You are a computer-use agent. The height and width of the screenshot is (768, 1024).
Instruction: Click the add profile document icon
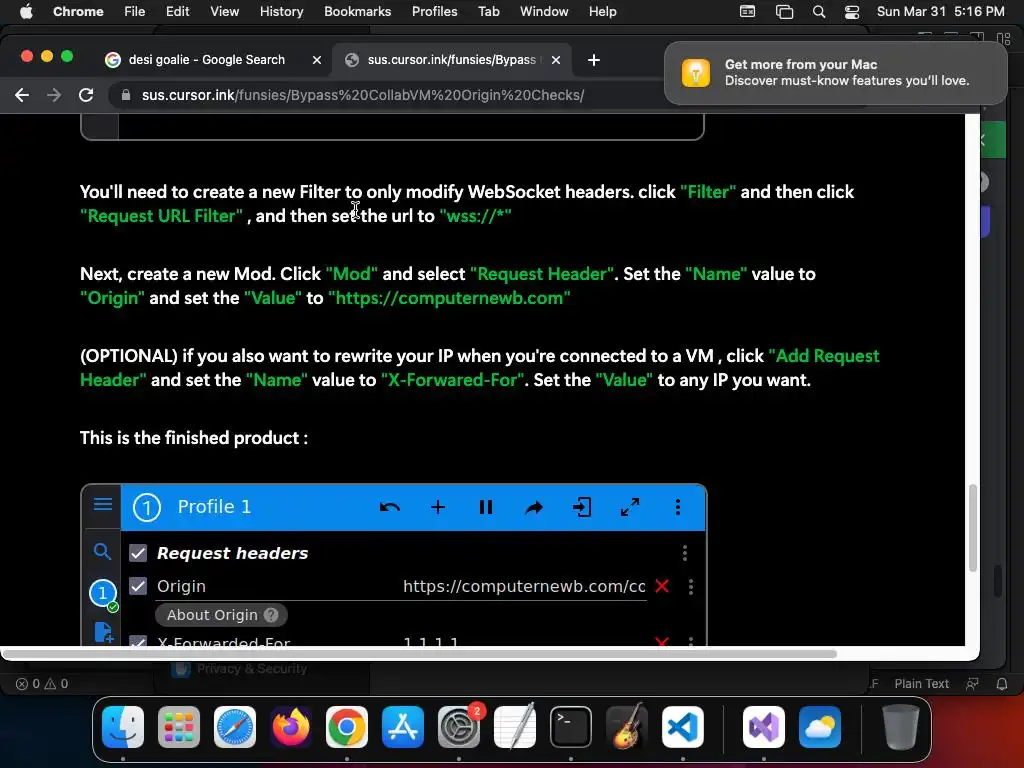(x=104, y=632)
